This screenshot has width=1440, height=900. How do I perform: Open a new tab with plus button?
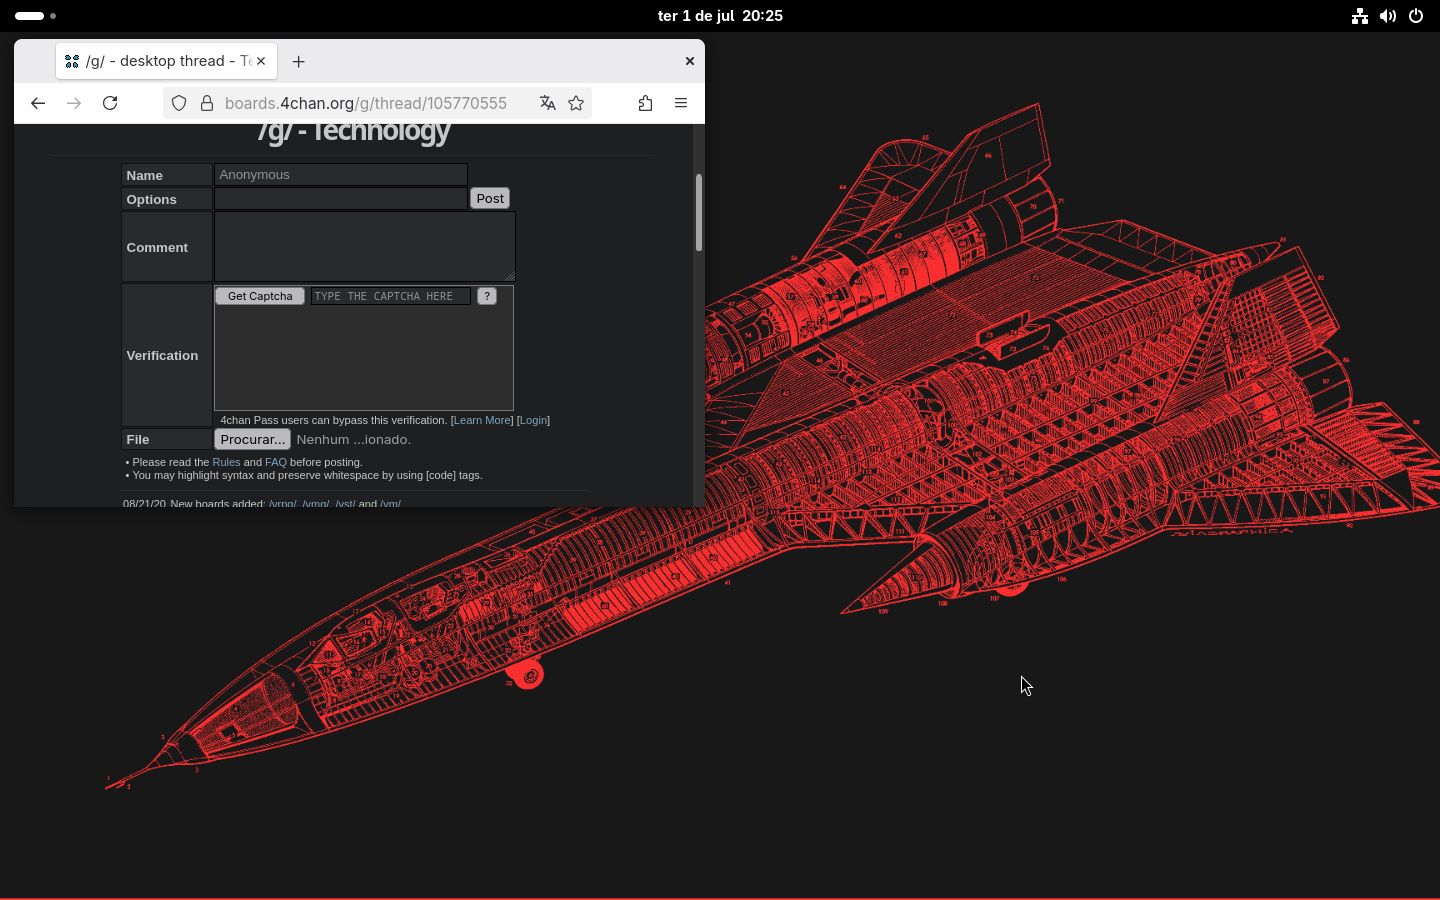298,61
